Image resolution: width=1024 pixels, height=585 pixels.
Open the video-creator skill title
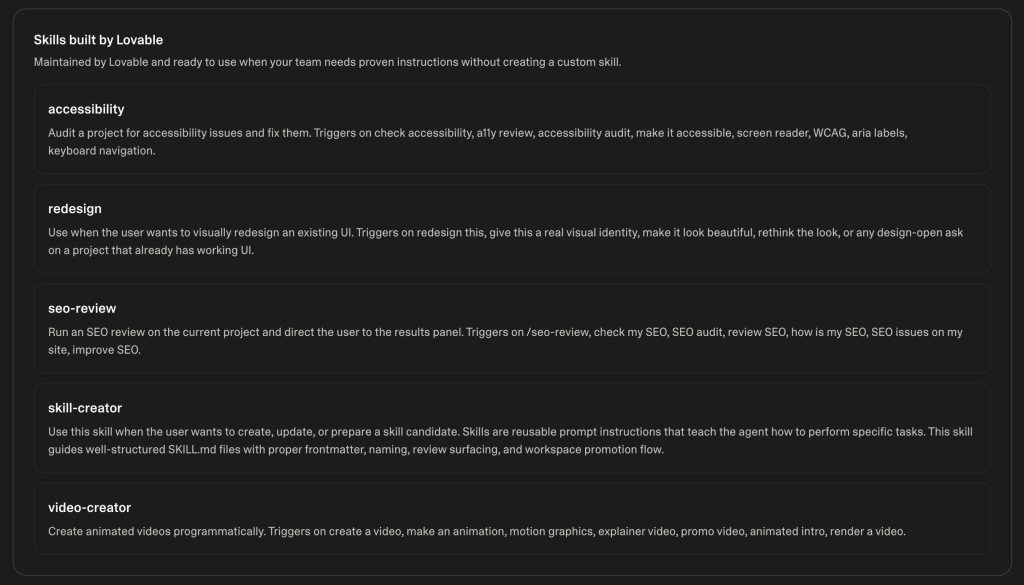click(89, 508)
